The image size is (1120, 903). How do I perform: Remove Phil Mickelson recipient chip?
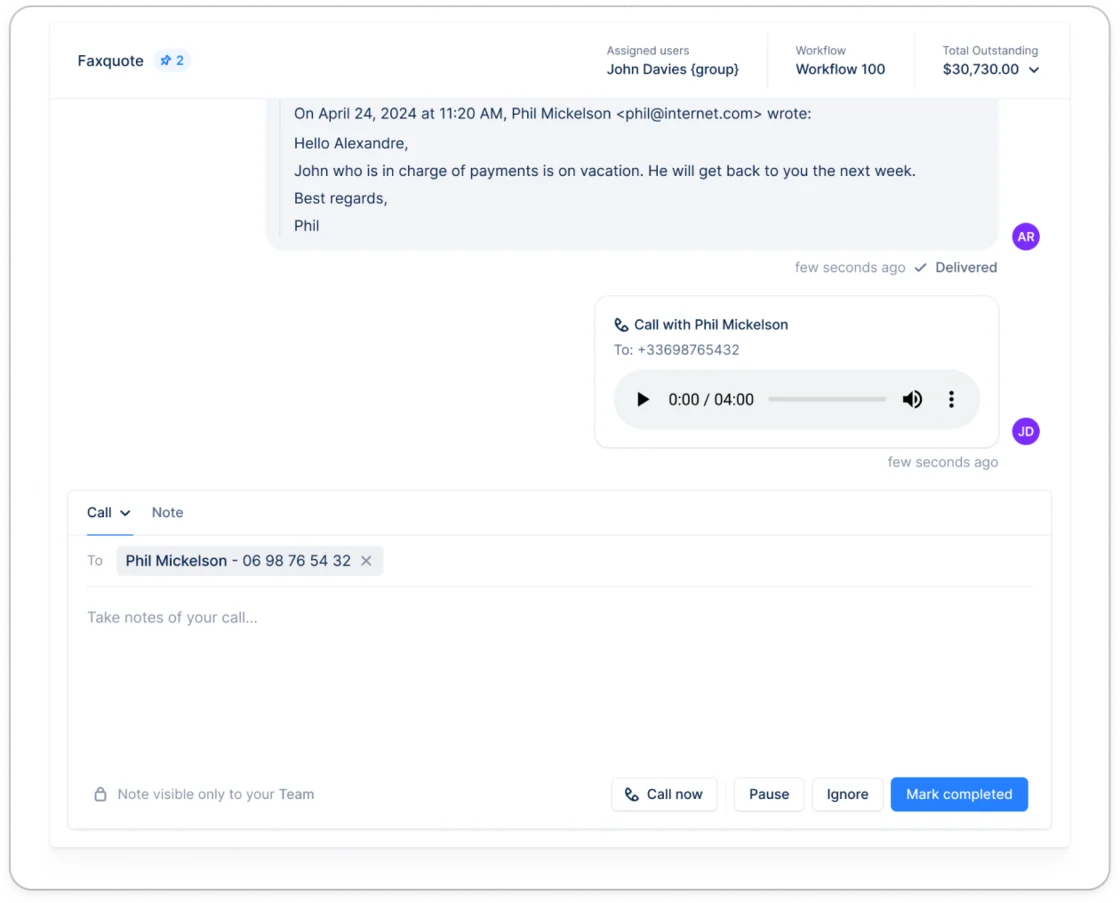366,561
